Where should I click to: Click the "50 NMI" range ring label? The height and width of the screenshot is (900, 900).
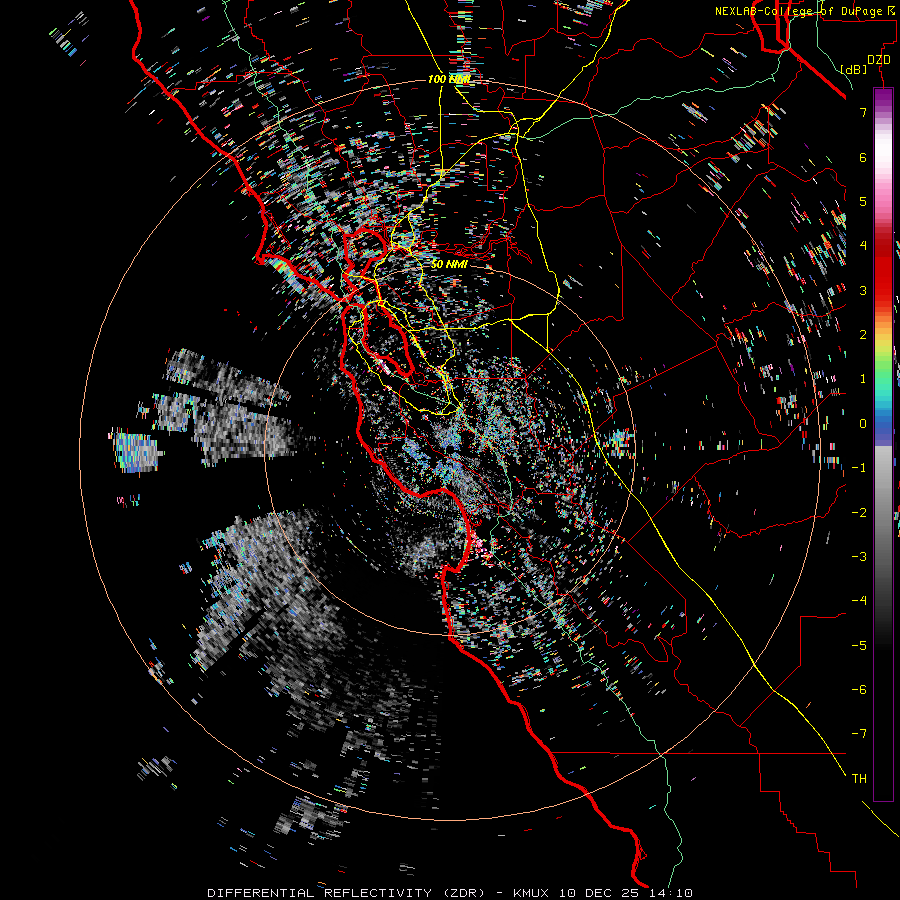449,264
